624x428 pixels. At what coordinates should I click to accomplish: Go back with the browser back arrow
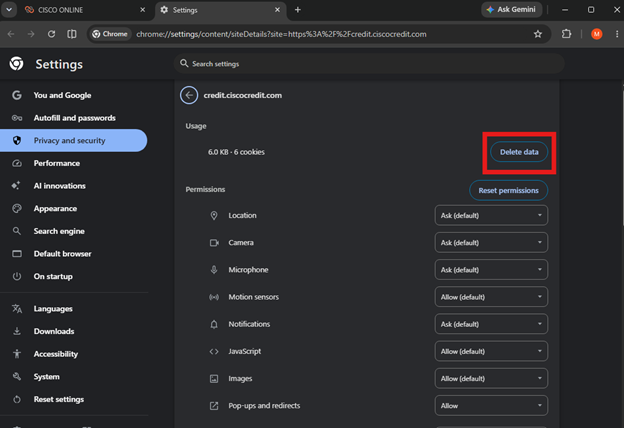11,34
